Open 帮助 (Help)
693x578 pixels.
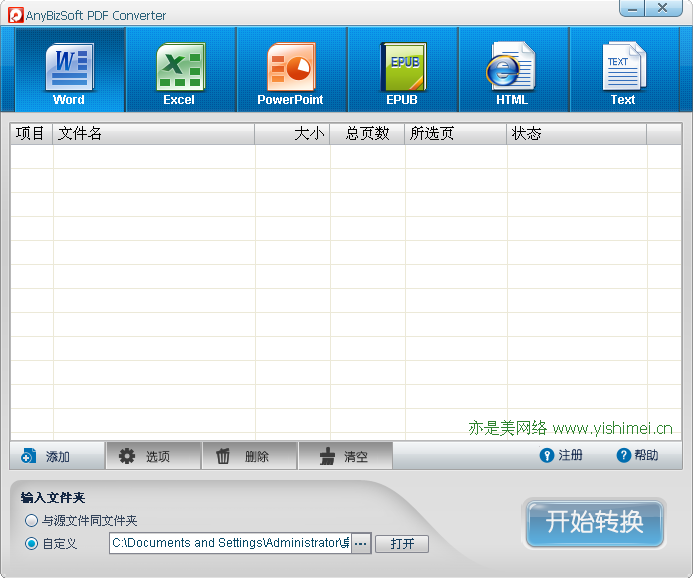[x=637, y=455]
